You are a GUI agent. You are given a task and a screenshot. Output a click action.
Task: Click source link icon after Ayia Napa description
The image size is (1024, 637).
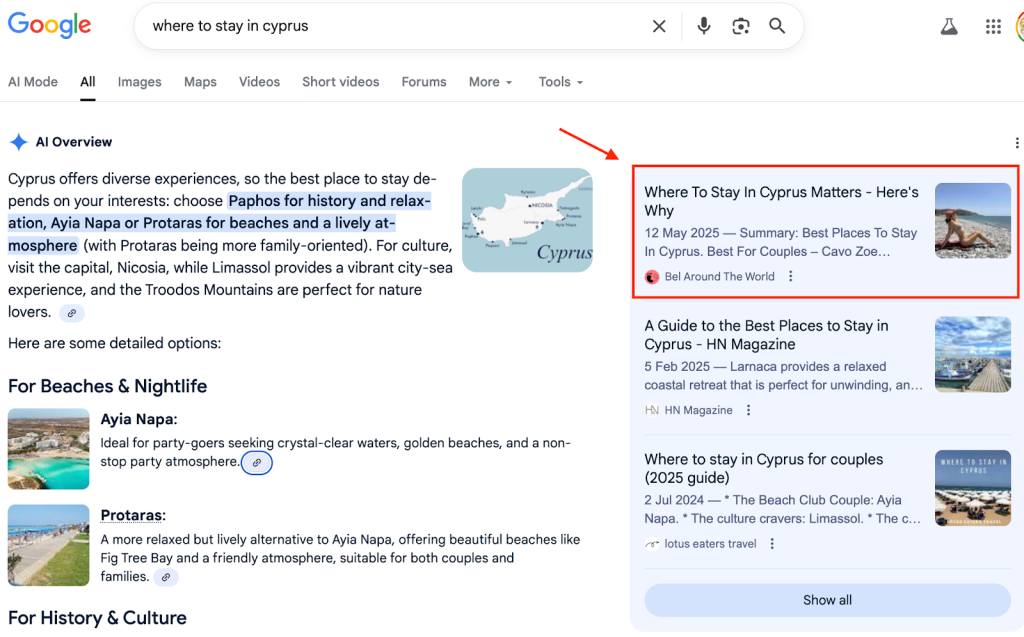tap(257, 463)
